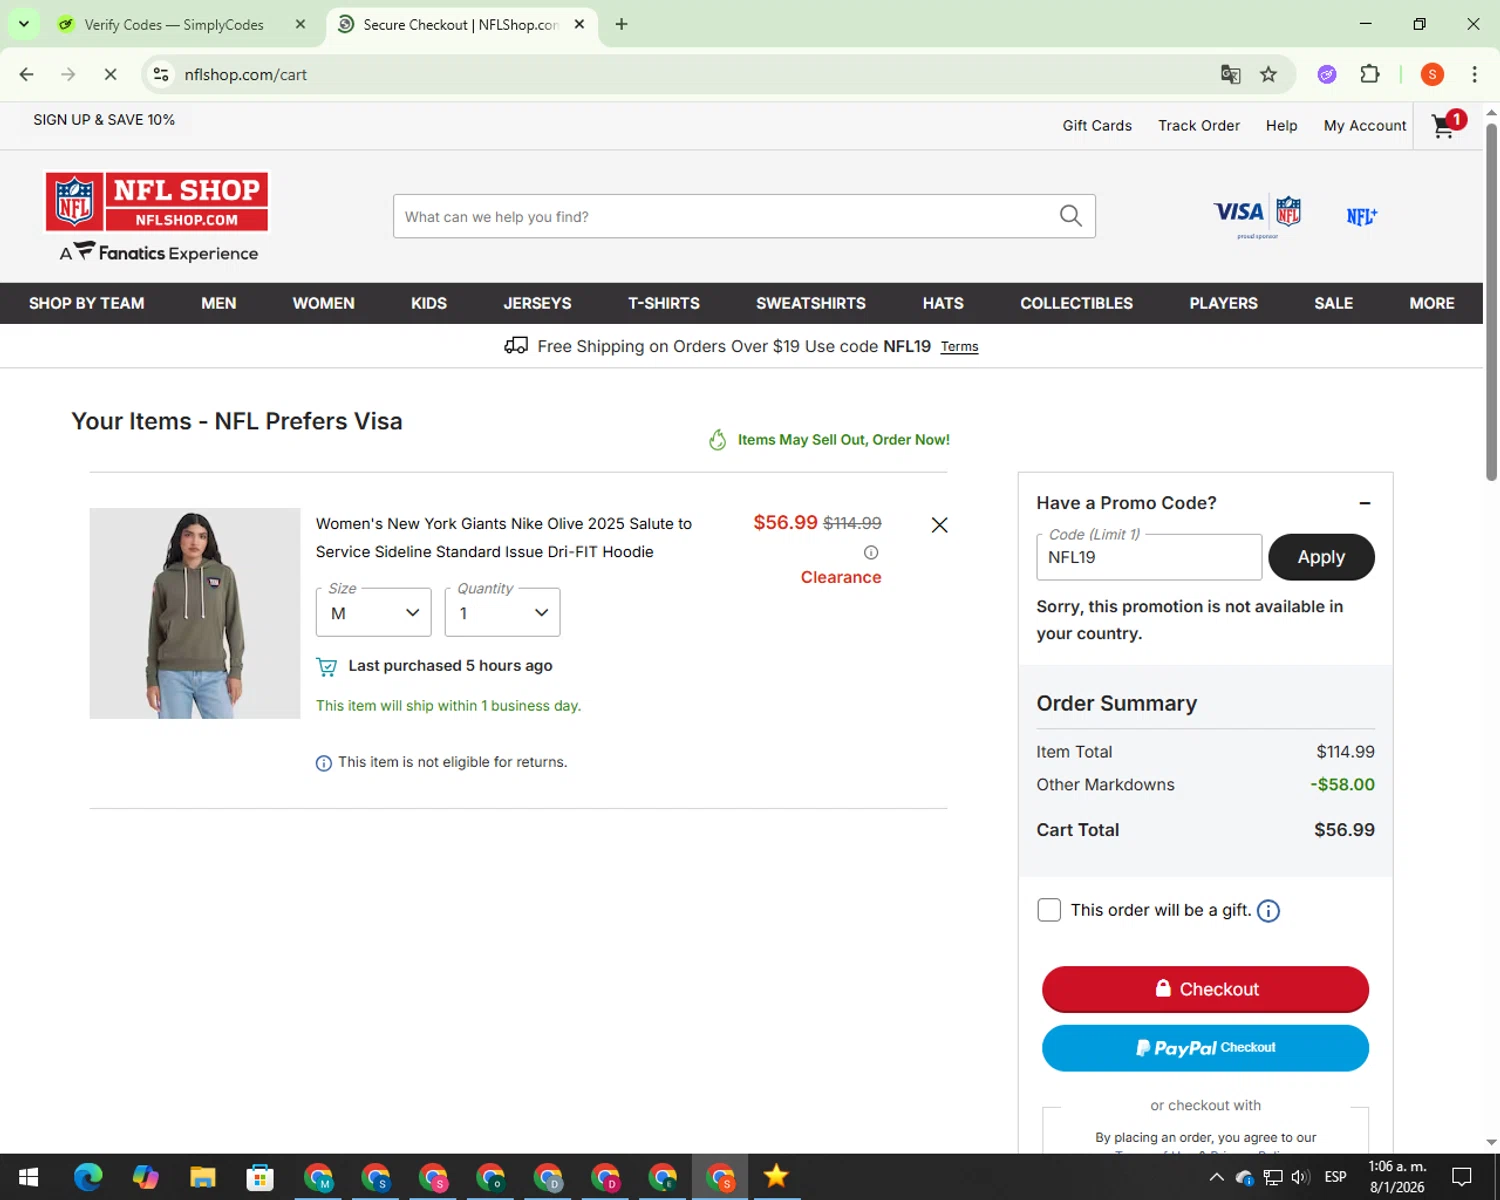
Task: Open the MEN menu
Action: (218, 303)
